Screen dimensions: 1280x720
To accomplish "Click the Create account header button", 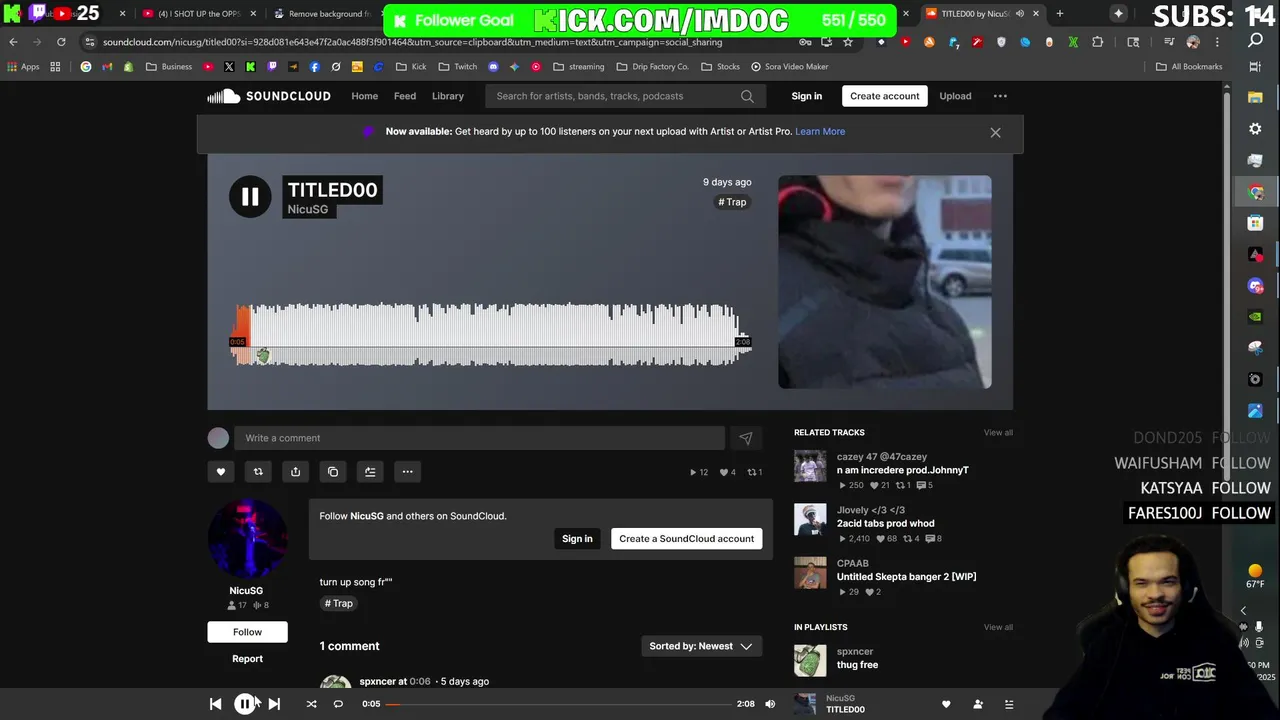I will pyautogui.click(x=884, y=96).
